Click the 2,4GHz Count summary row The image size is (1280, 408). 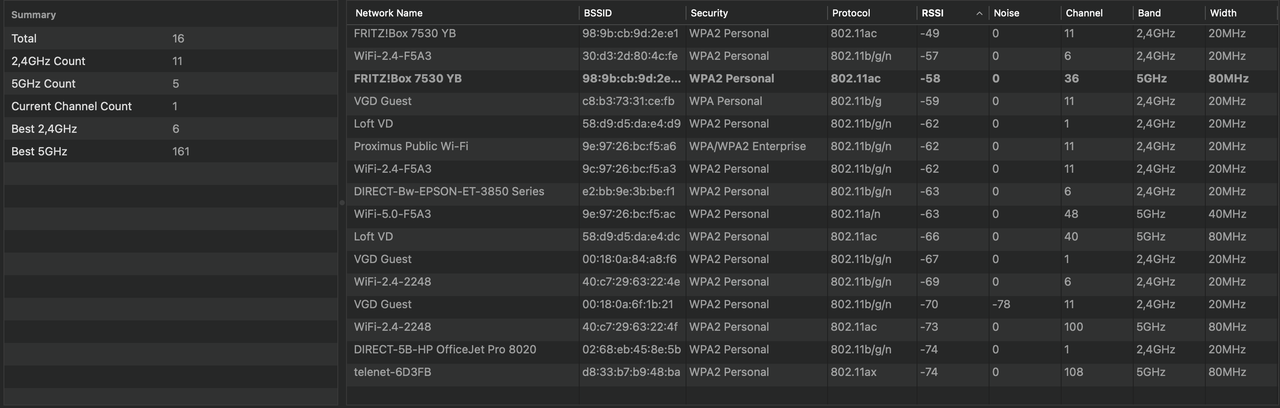pos(170,61)
